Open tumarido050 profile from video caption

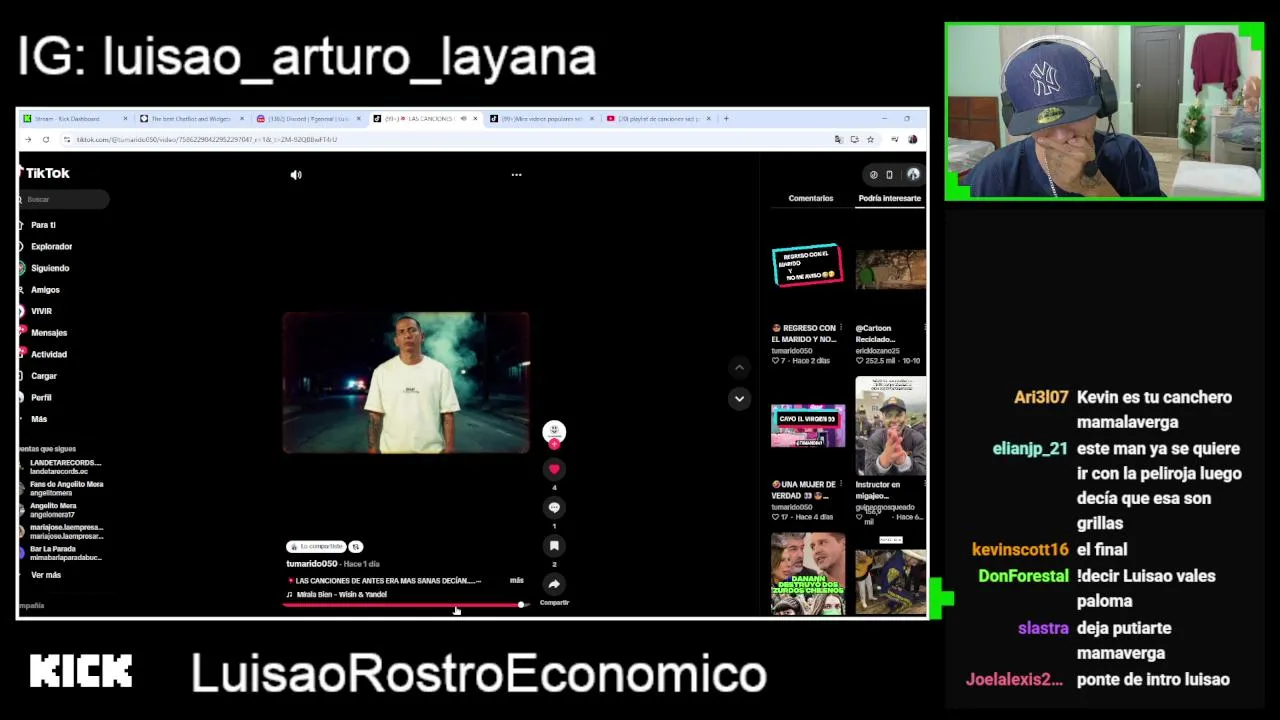312,564
